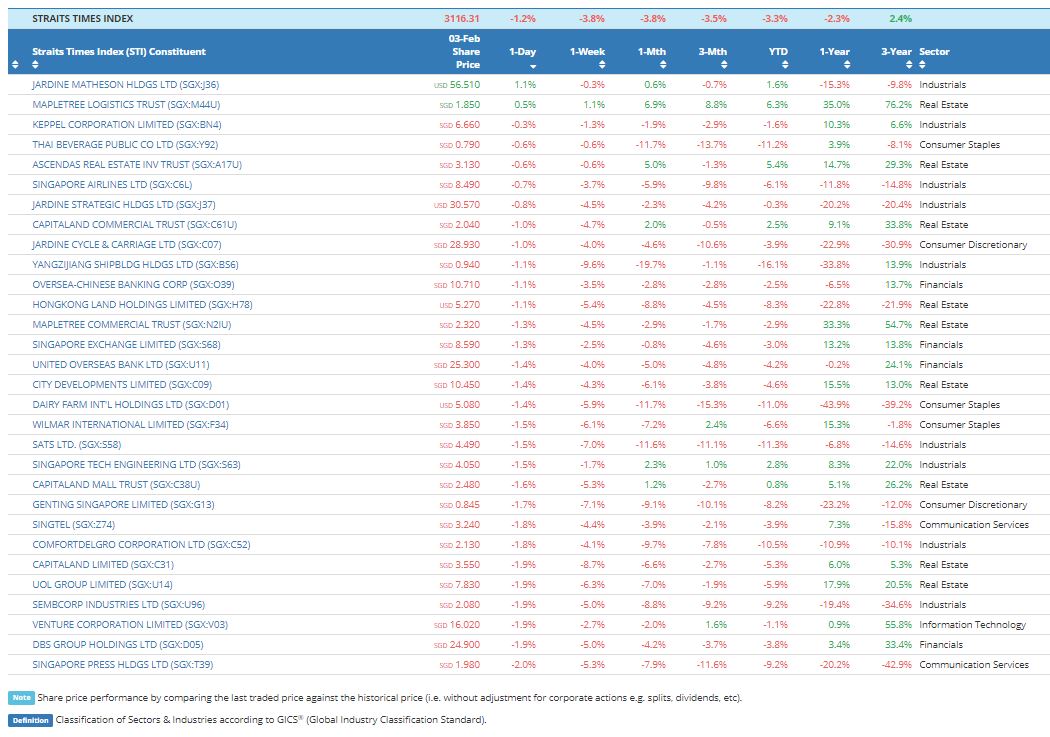Open SATS Ltd. link
The width and height of the screenshot is (1050, 737).
[76, 444]
